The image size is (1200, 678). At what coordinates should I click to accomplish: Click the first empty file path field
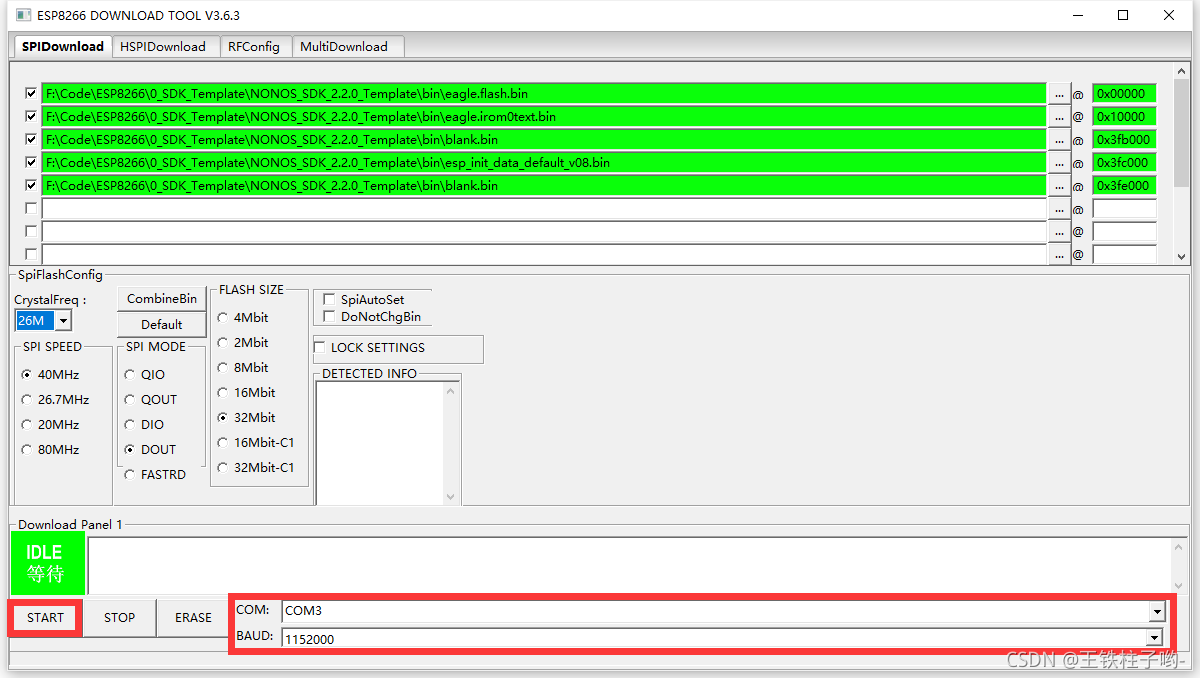(544, 208)
